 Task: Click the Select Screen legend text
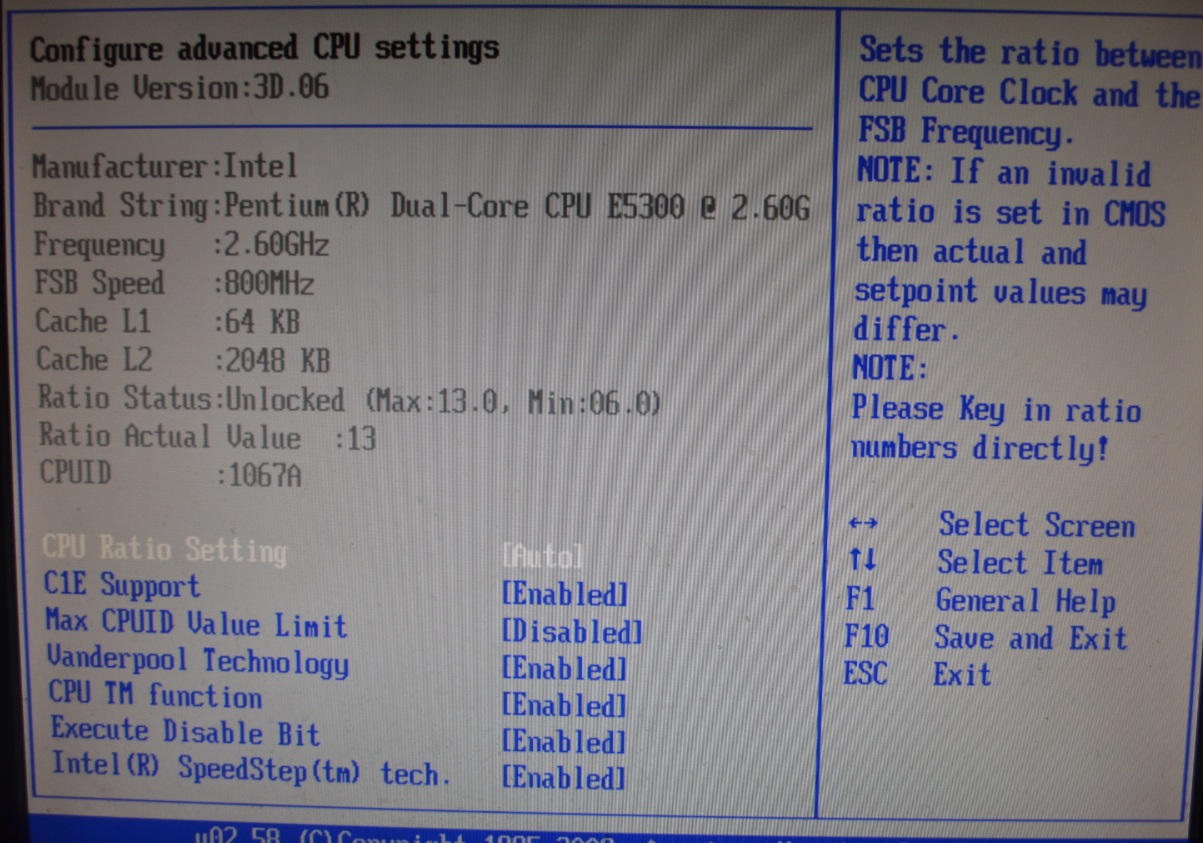click(x=1036, y=525)
